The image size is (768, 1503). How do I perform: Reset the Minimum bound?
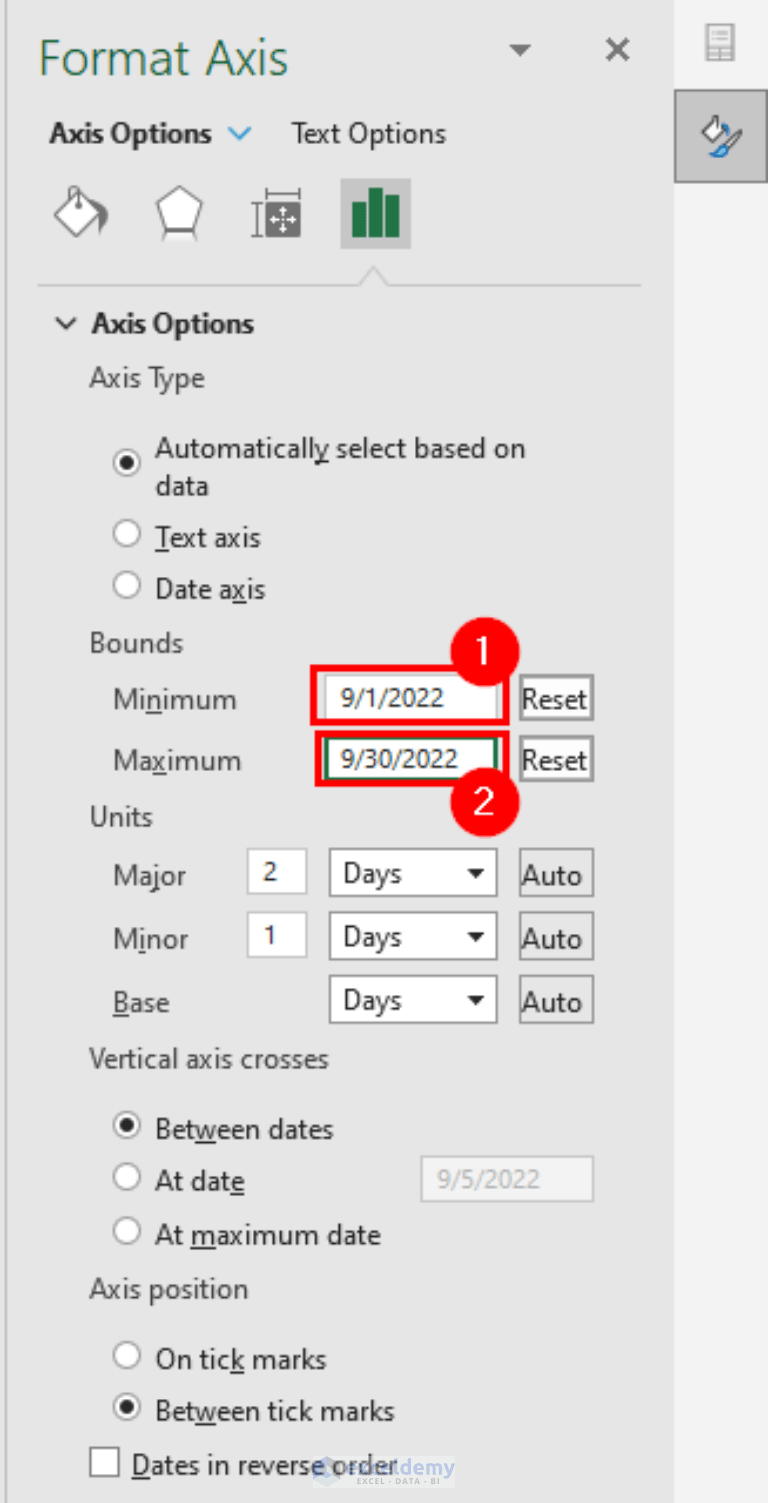click(555, 698)
